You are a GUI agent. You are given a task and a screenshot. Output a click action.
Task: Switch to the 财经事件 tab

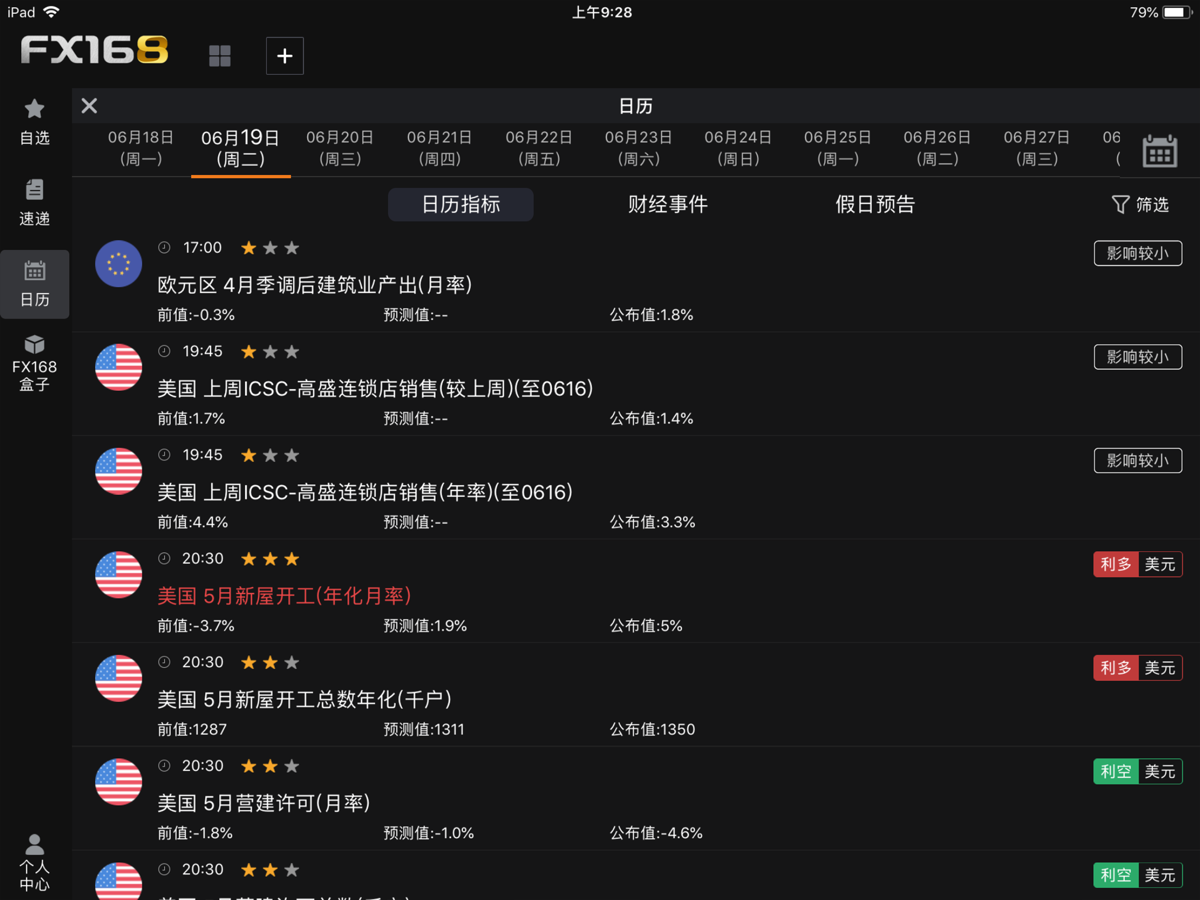668,204
